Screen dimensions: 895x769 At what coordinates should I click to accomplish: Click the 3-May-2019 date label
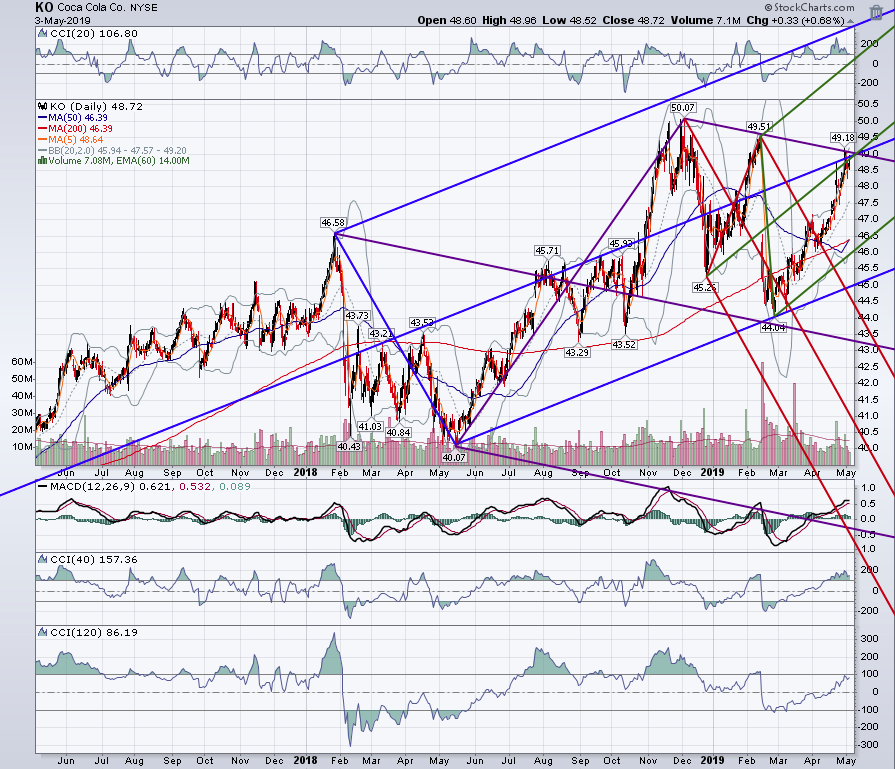62,21
